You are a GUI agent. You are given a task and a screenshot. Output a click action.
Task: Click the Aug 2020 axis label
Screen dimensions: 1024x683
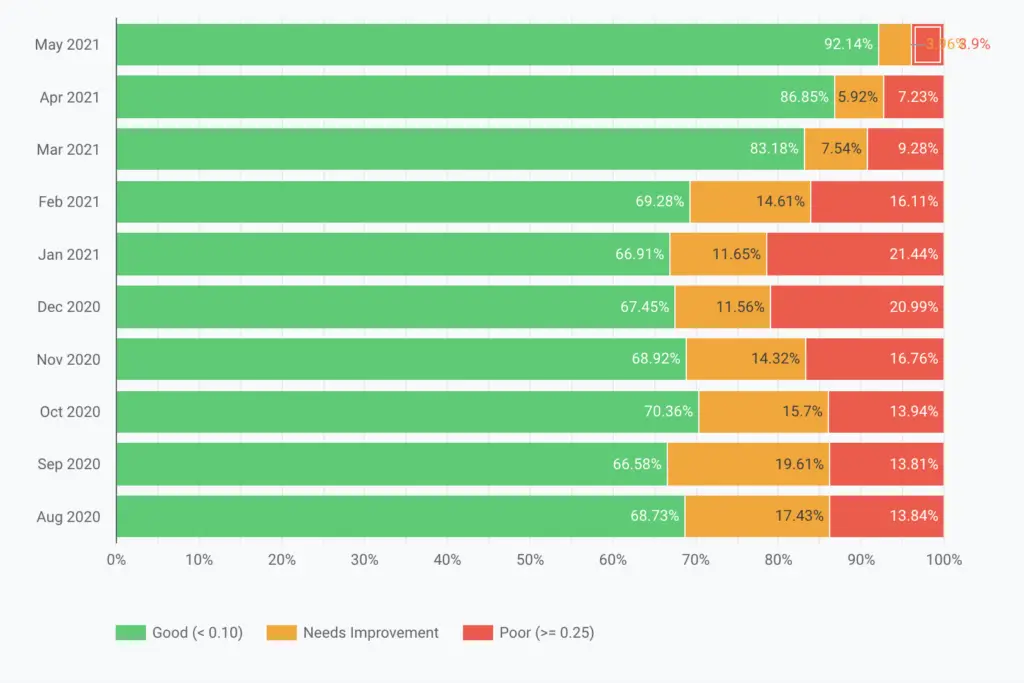pos(69,516)
